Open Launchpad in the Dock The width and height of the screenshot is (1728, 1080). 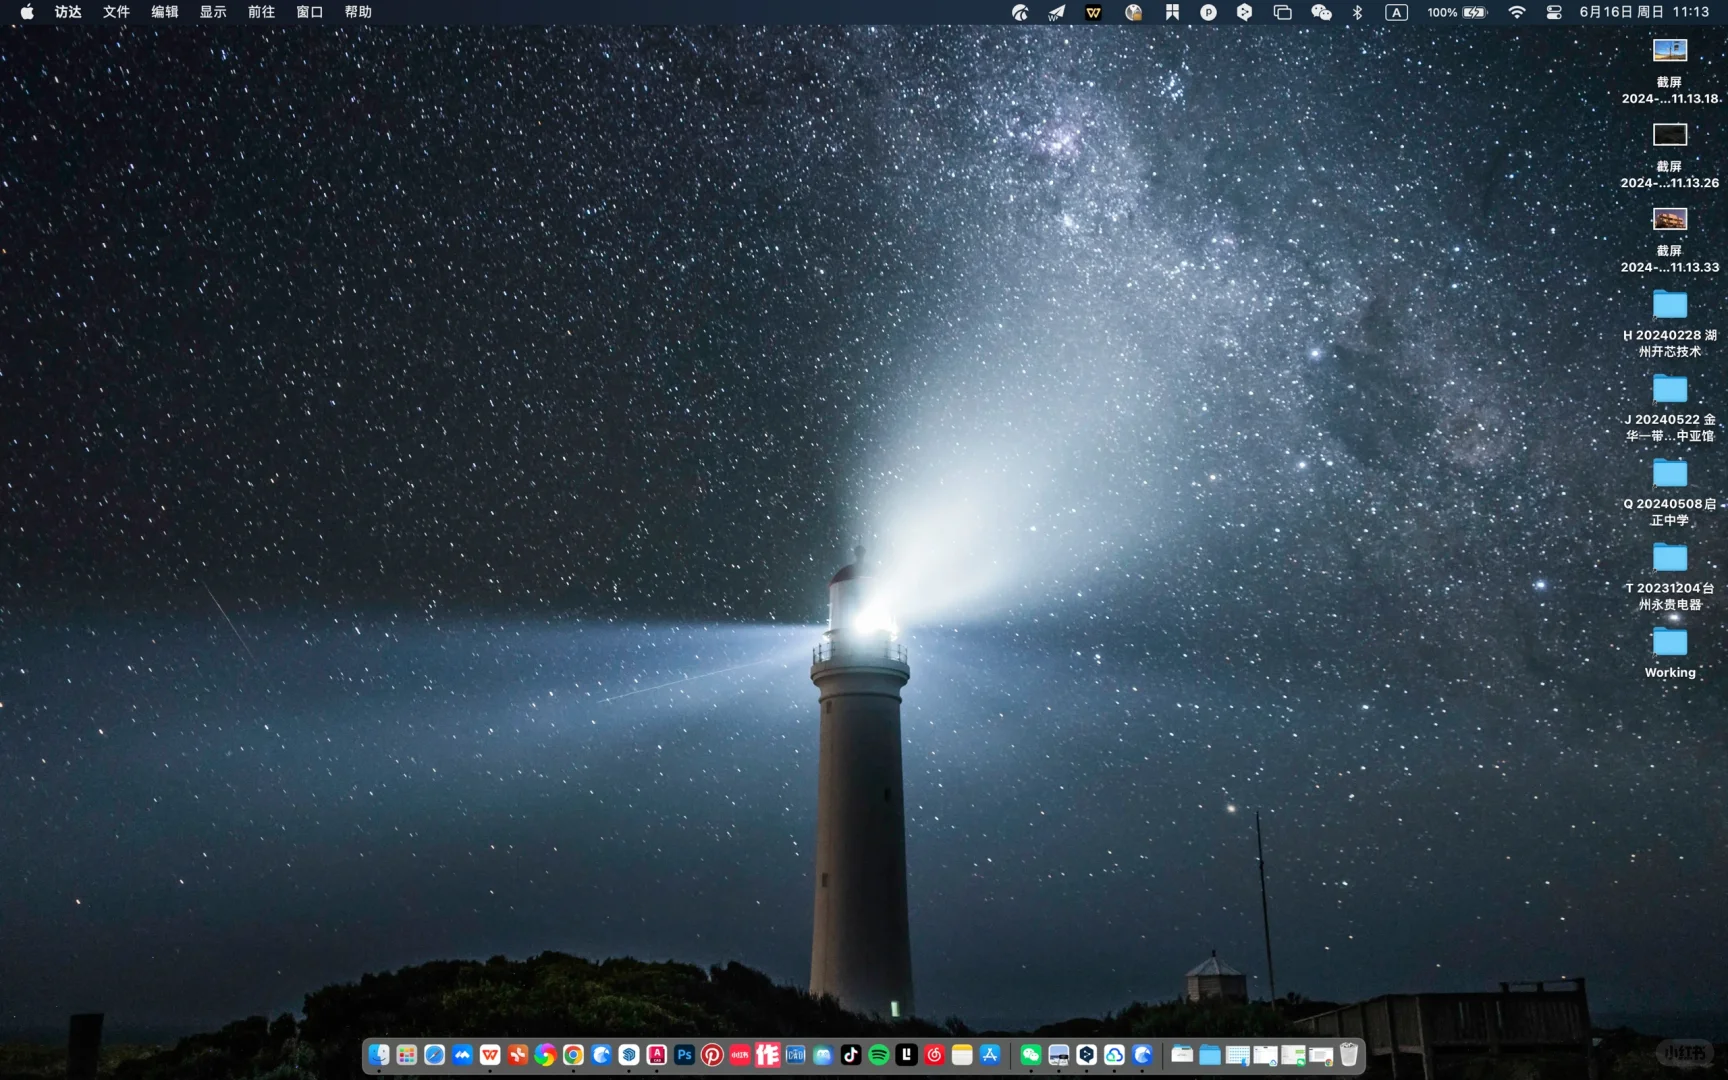(x=406, y=1054)
